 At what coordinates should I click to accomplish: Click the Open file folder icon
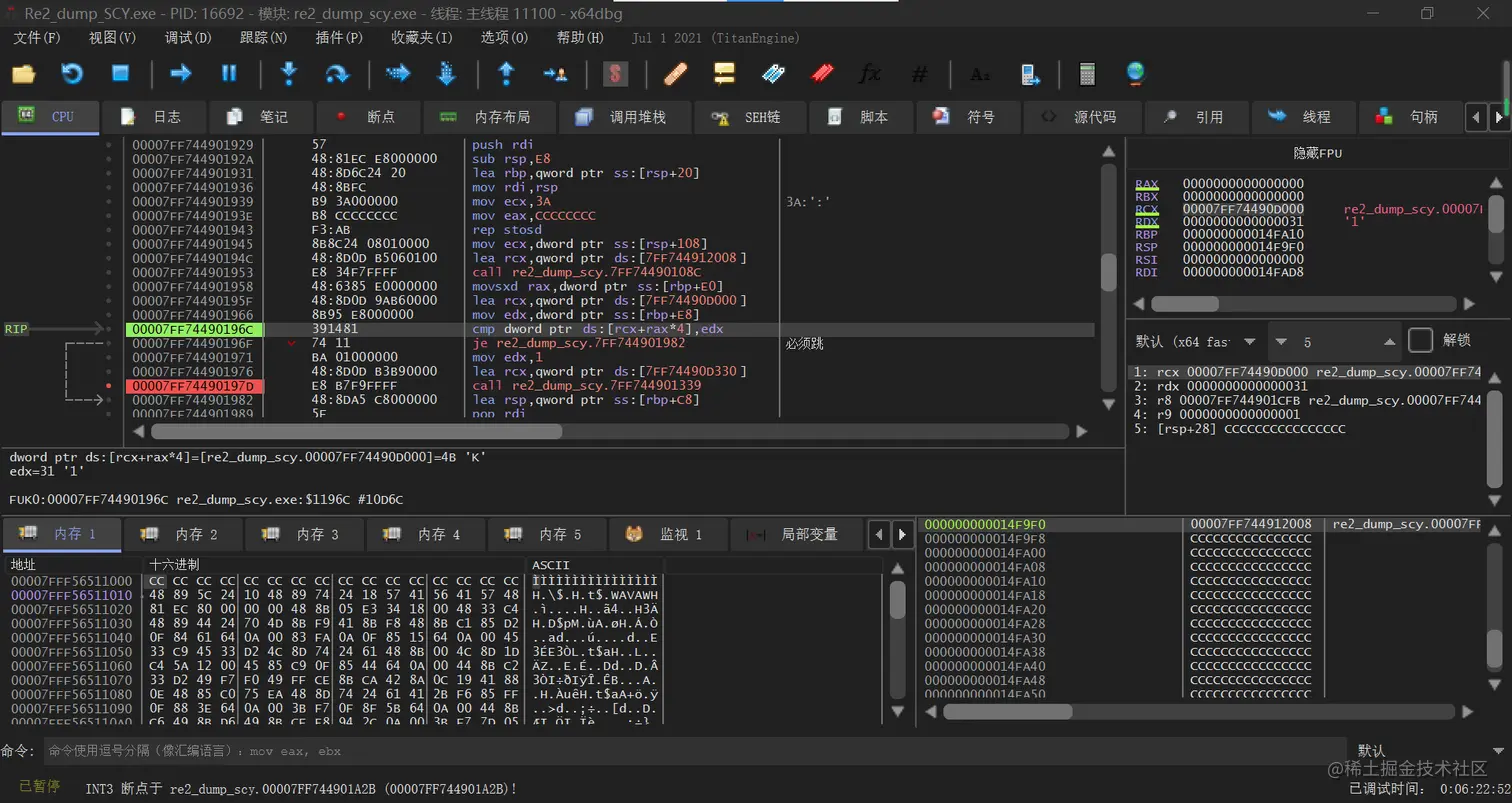(x=23, y=74)
